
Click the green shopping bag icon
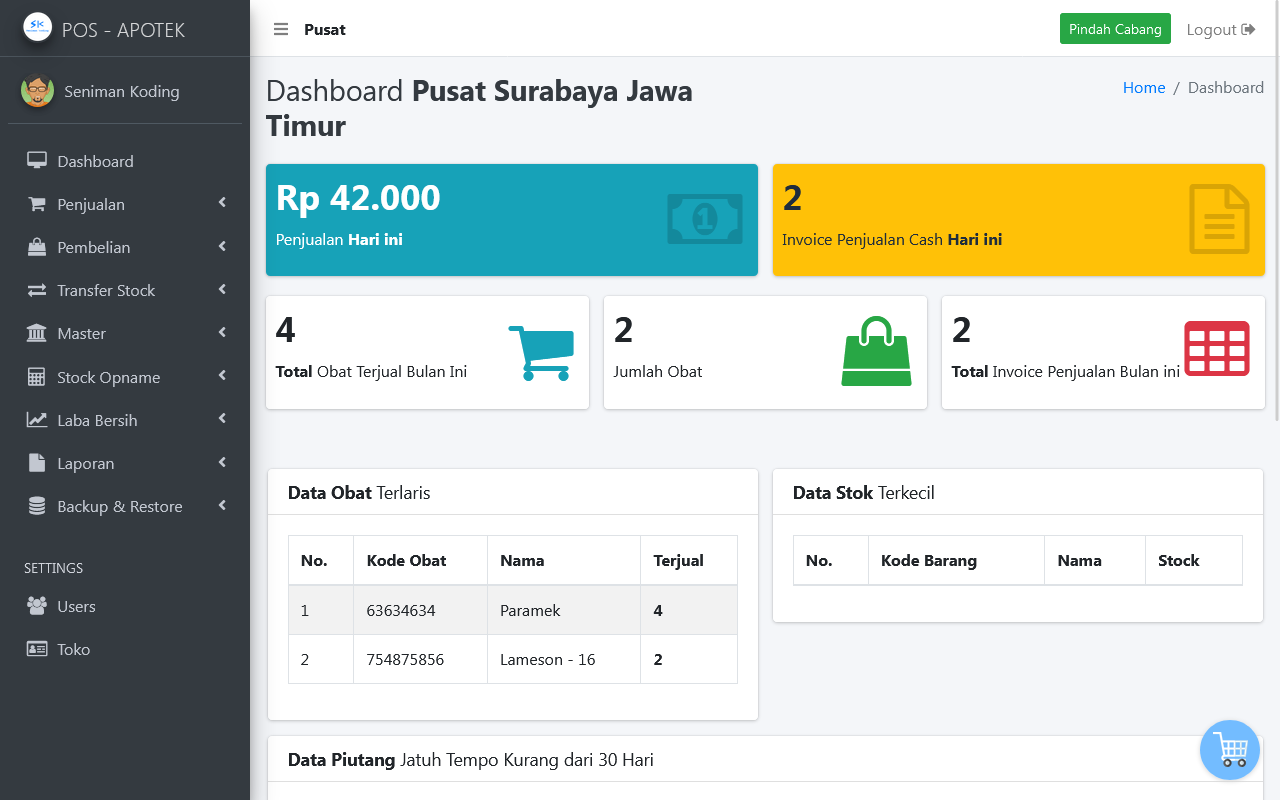pyautogui.click(x=876, y=352)
